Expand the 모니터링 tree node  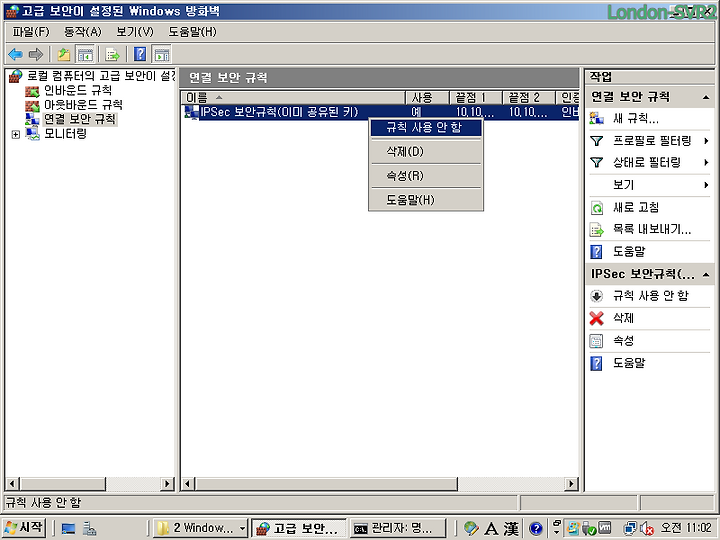pos(16,135)
